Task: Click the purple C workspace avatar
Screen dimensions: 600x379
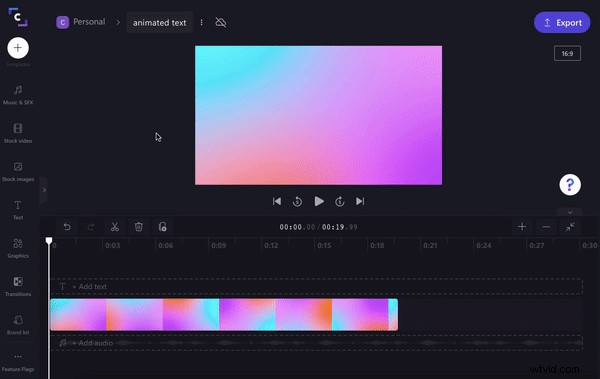Action: click(62, 22)
